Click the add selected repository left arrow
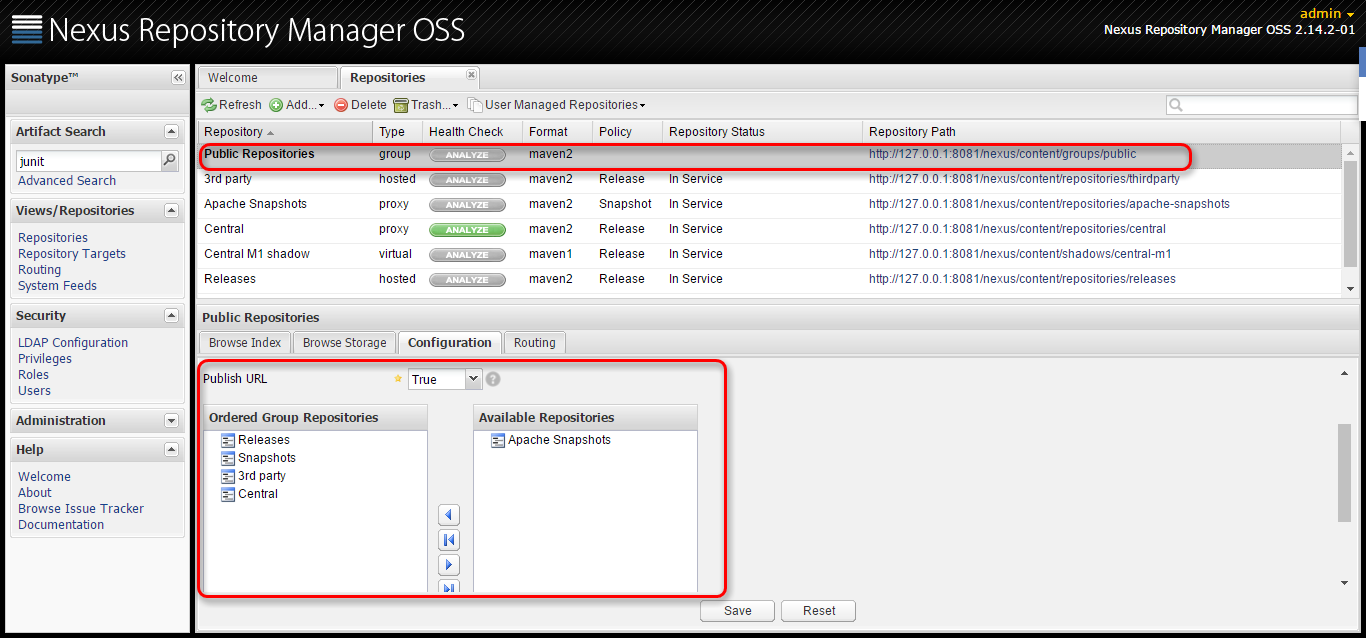The width and height of the screenshot is (1366, 638). click(x=449, y=515)
